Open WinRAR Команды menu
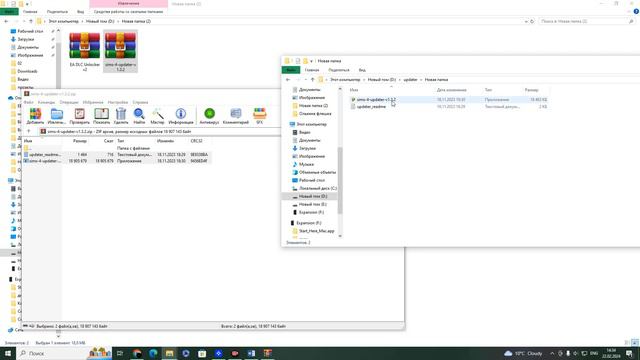The image size is (640, 360). (46, 102)
